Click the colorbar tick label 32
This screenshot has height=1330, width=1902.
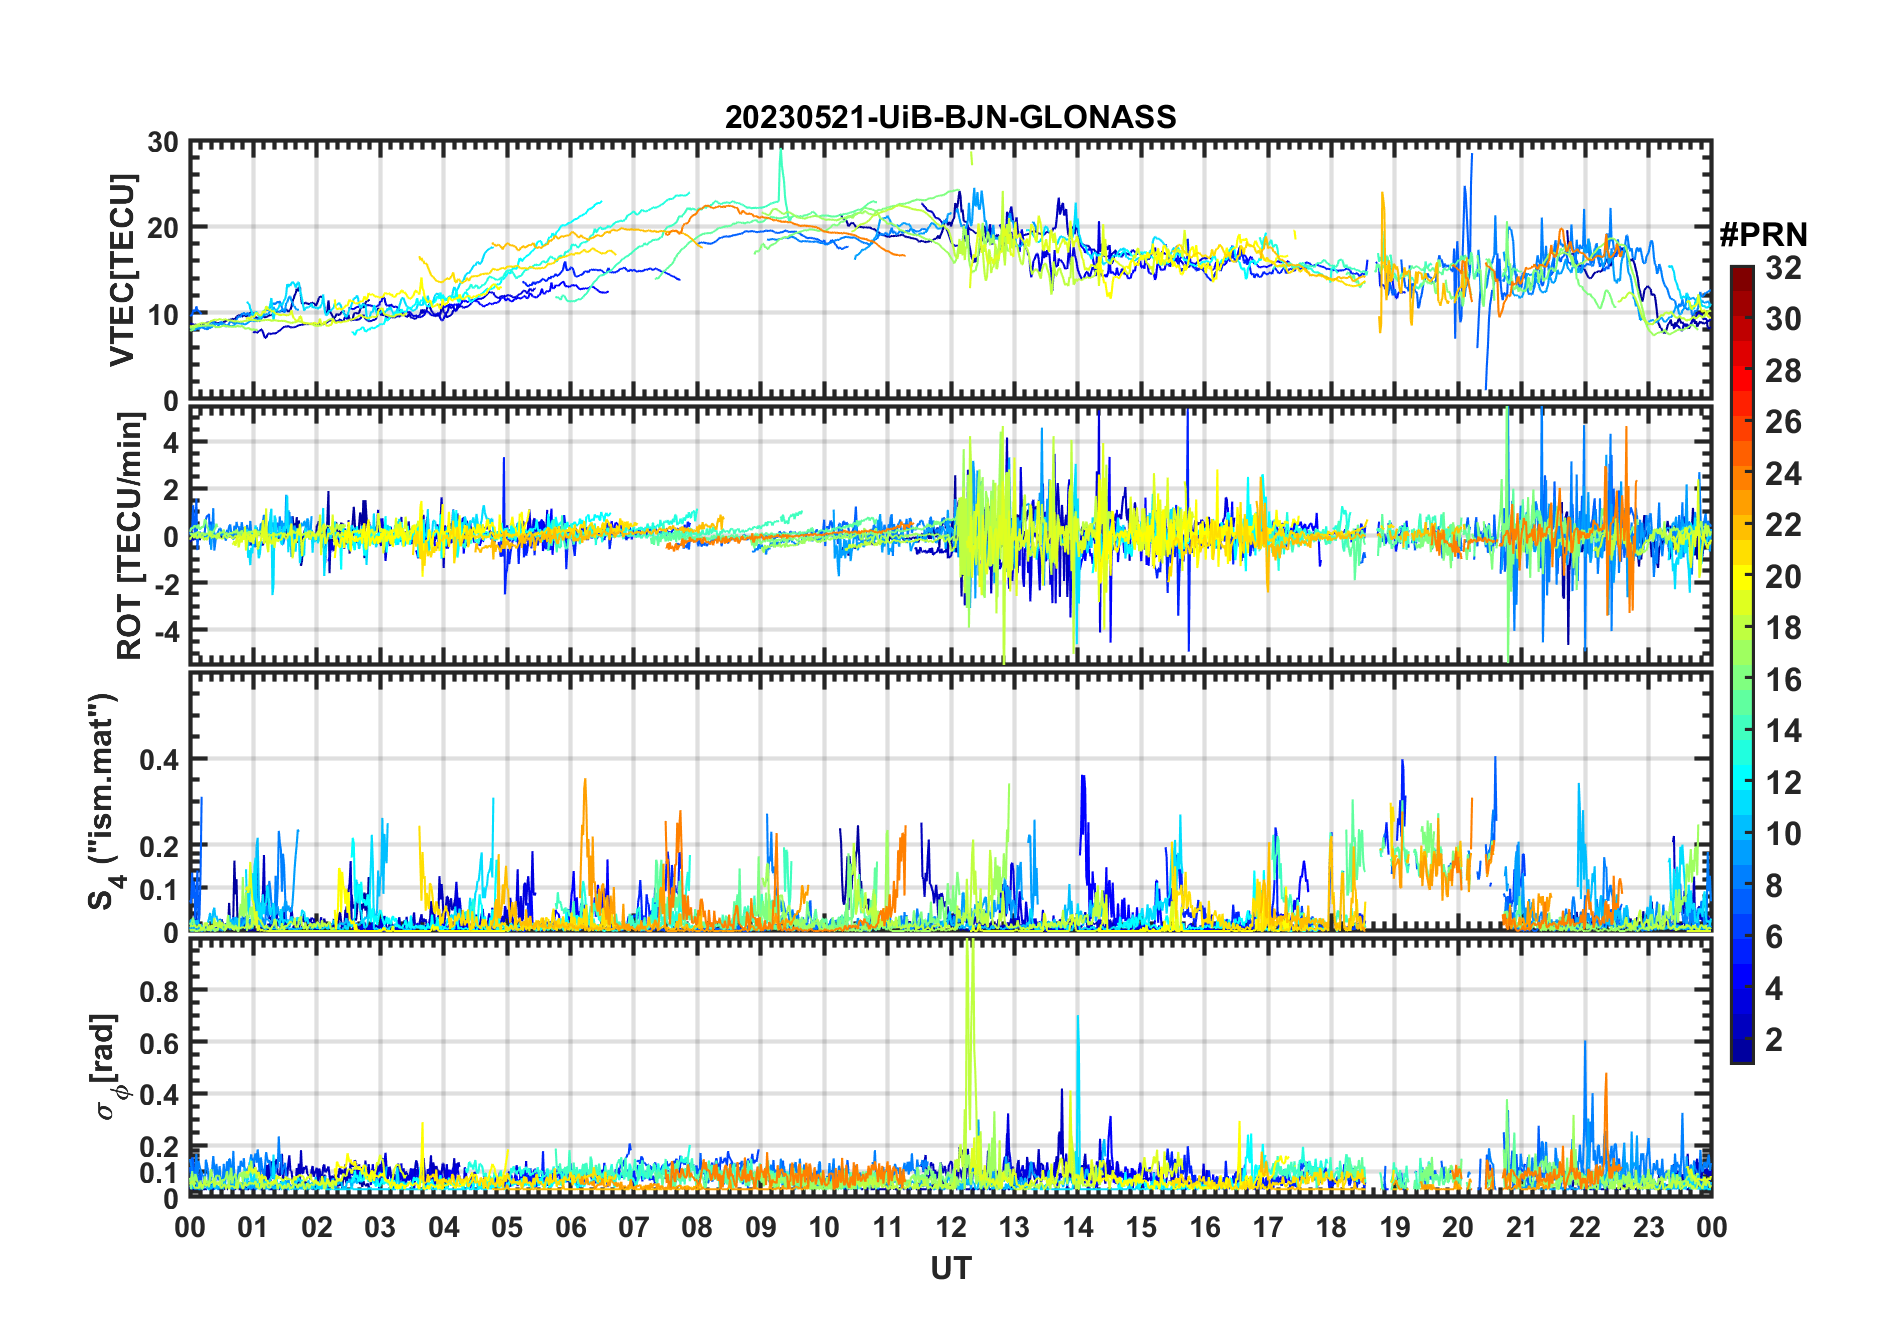1783,268
